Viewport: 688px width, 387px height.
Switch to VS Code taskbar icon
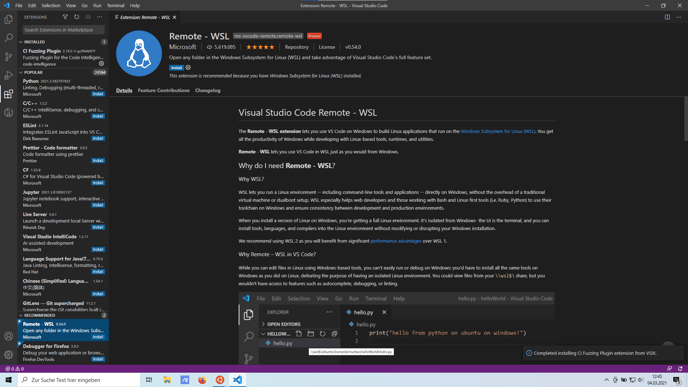tap(237, 380)
